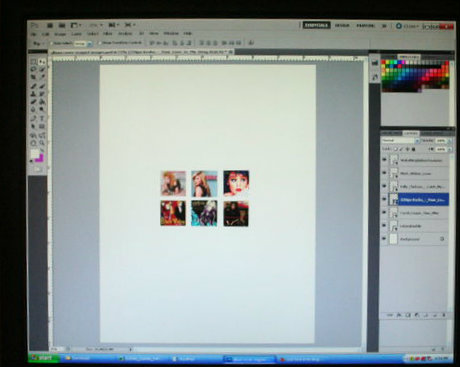
Task: Open the Arrange Documents dropdown
Action: click(x=113, y=25)
